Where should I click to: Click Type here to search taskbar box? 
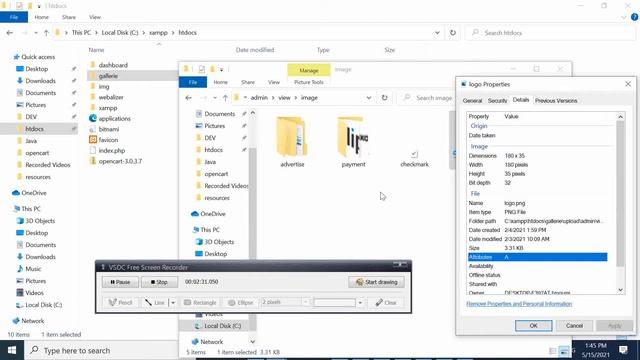coord(102,350)
